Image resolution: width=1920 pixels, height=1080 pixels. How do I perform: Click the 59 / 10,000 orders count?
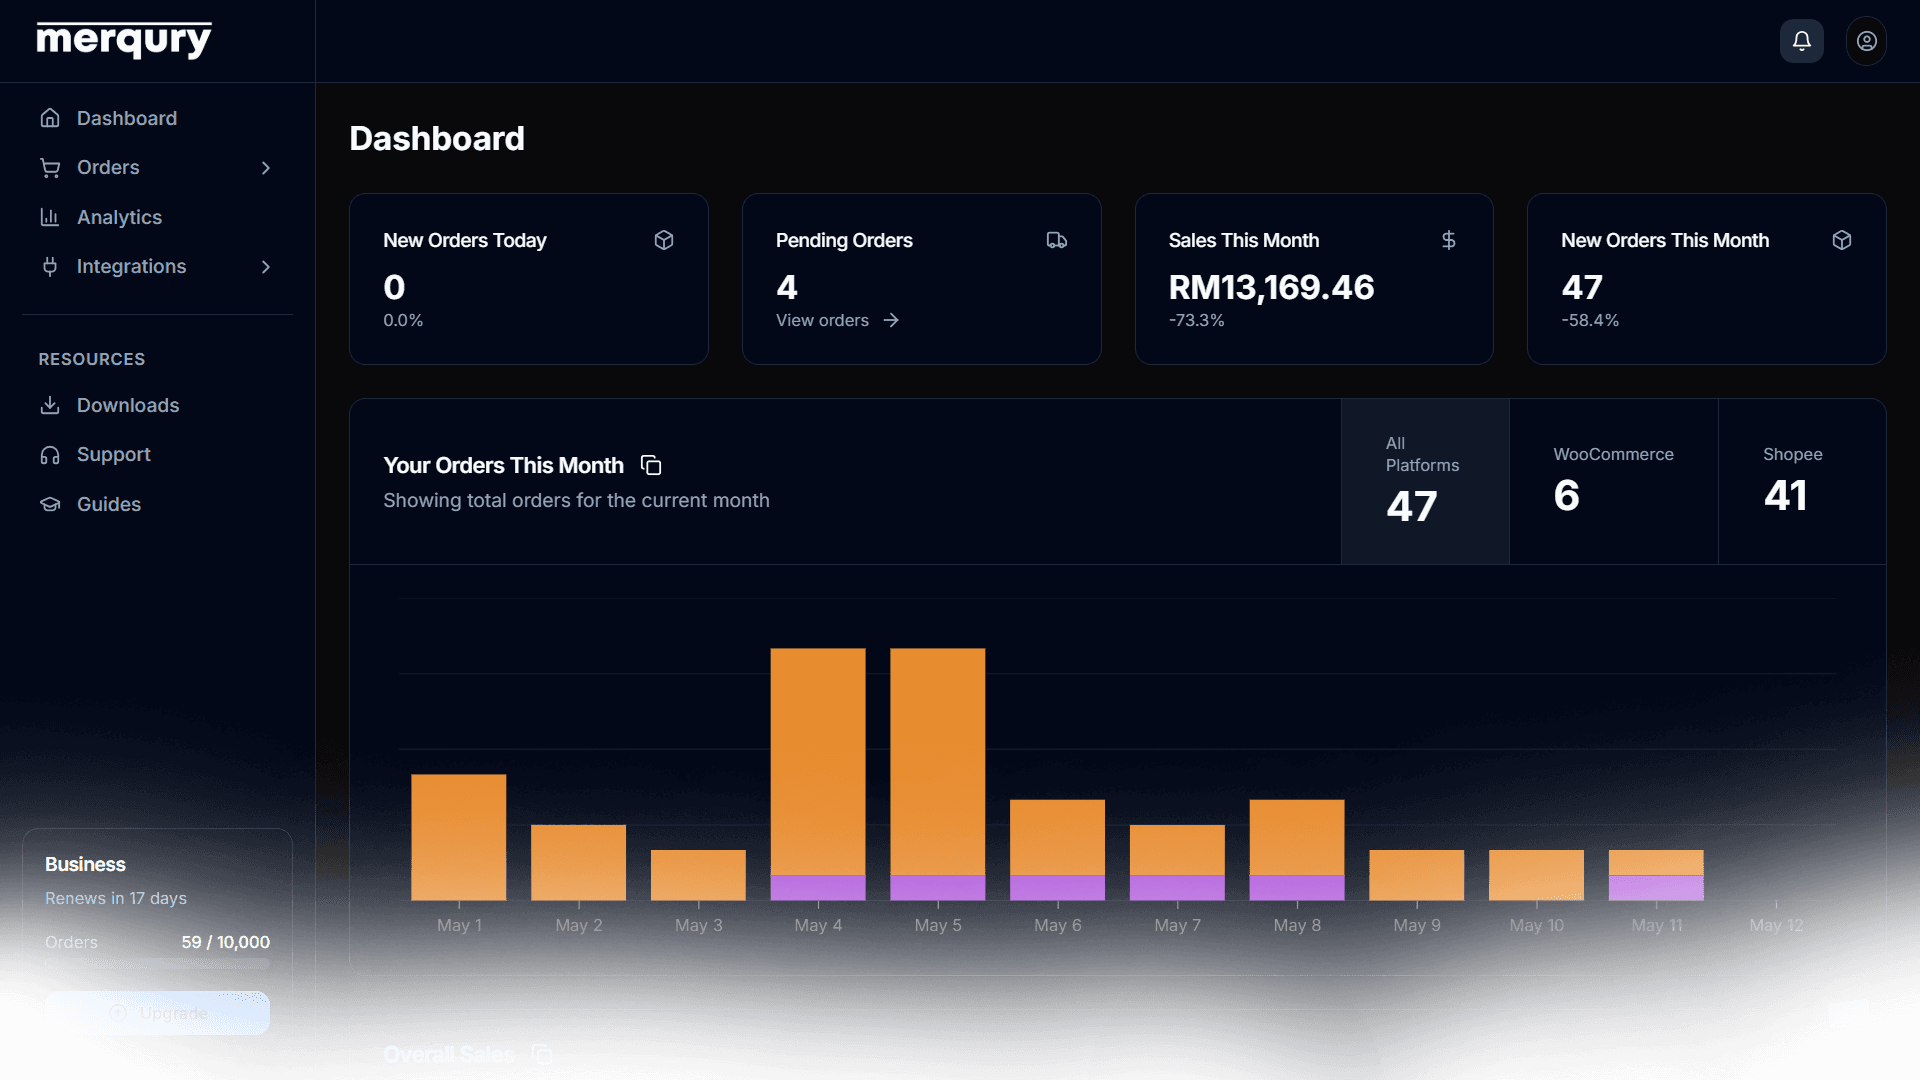point(226,942)
